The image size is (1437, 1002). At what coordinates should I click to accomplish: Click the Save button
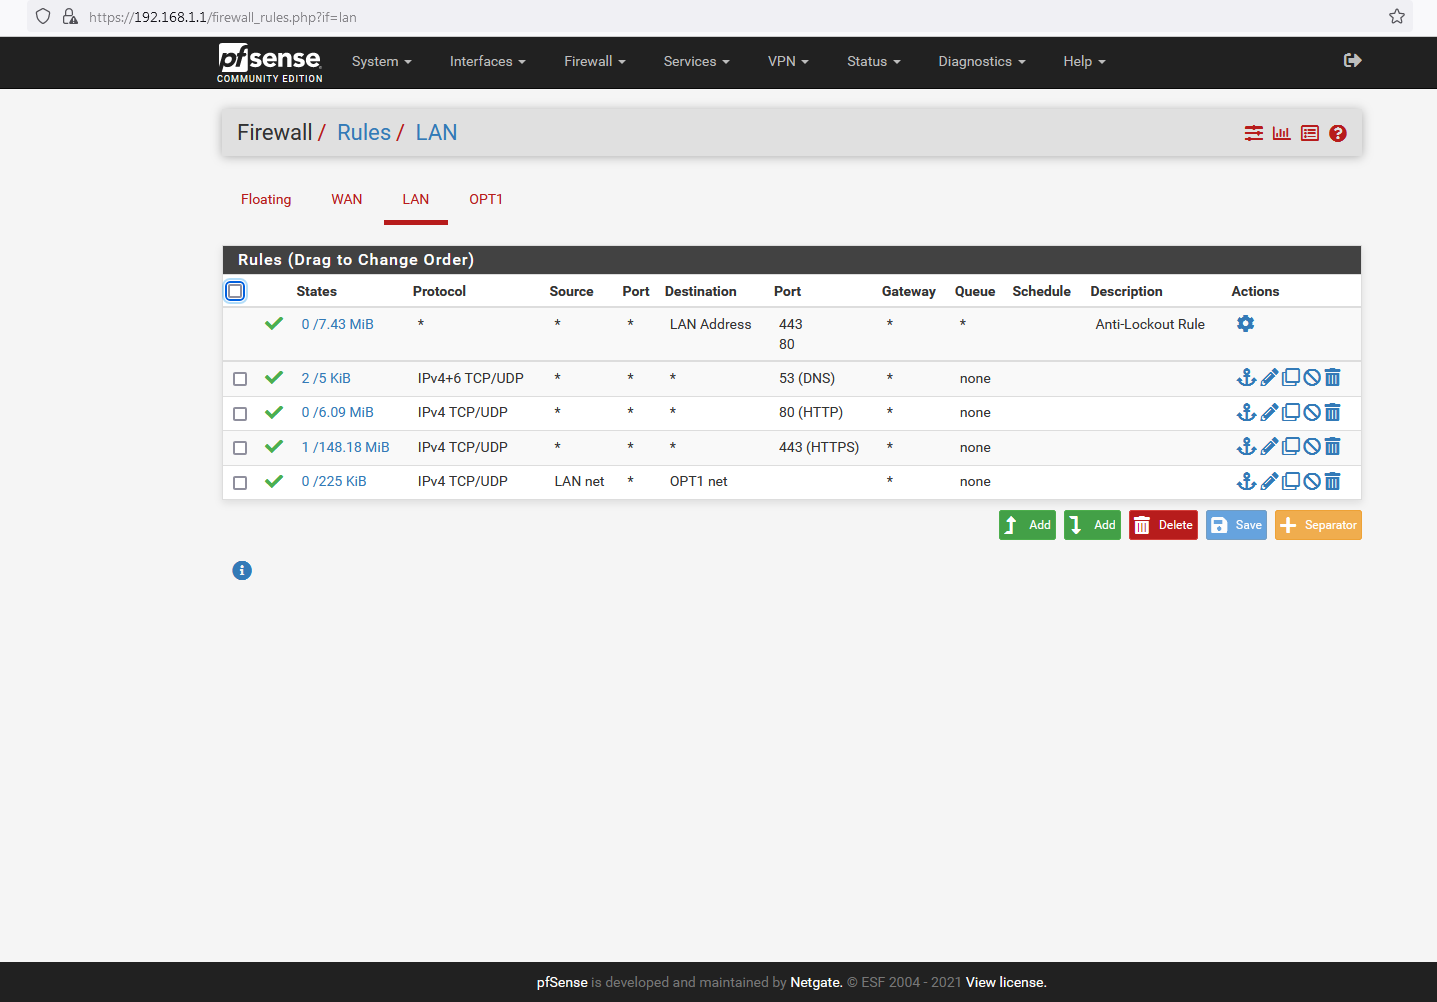(1236, 525)
